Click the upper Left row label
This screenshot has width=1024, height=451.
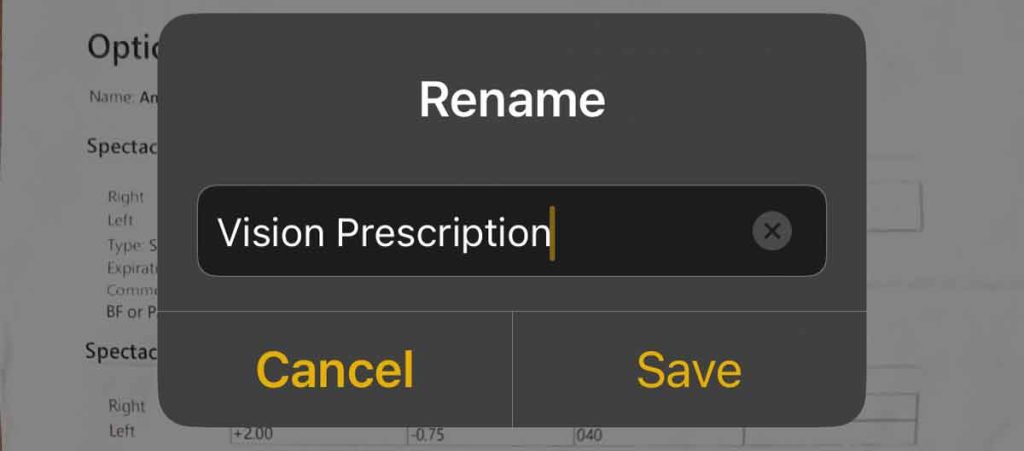[x=121, y=219]
